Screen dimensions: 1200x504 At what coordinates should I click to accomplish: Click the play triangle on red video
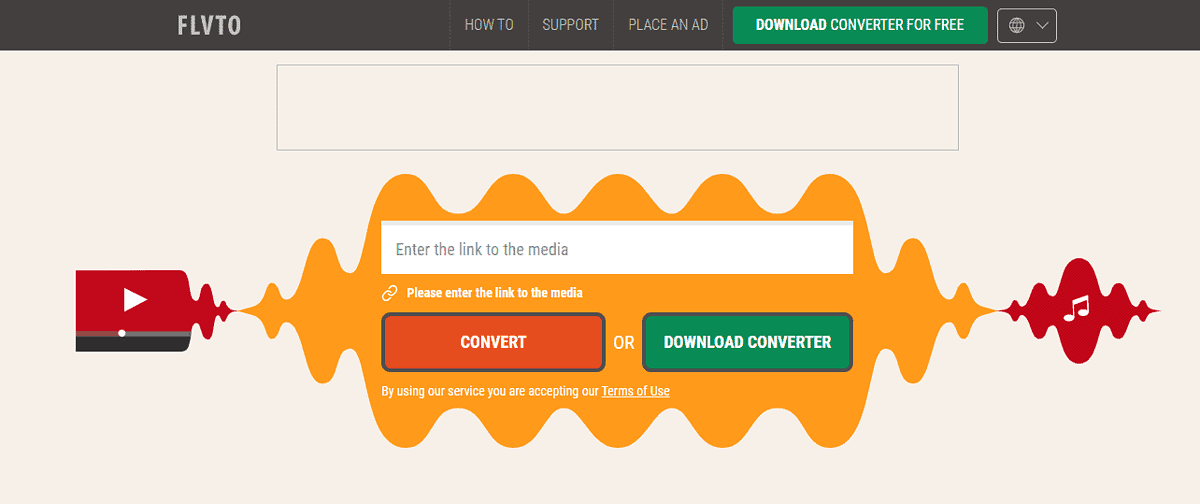pos(135,299)
